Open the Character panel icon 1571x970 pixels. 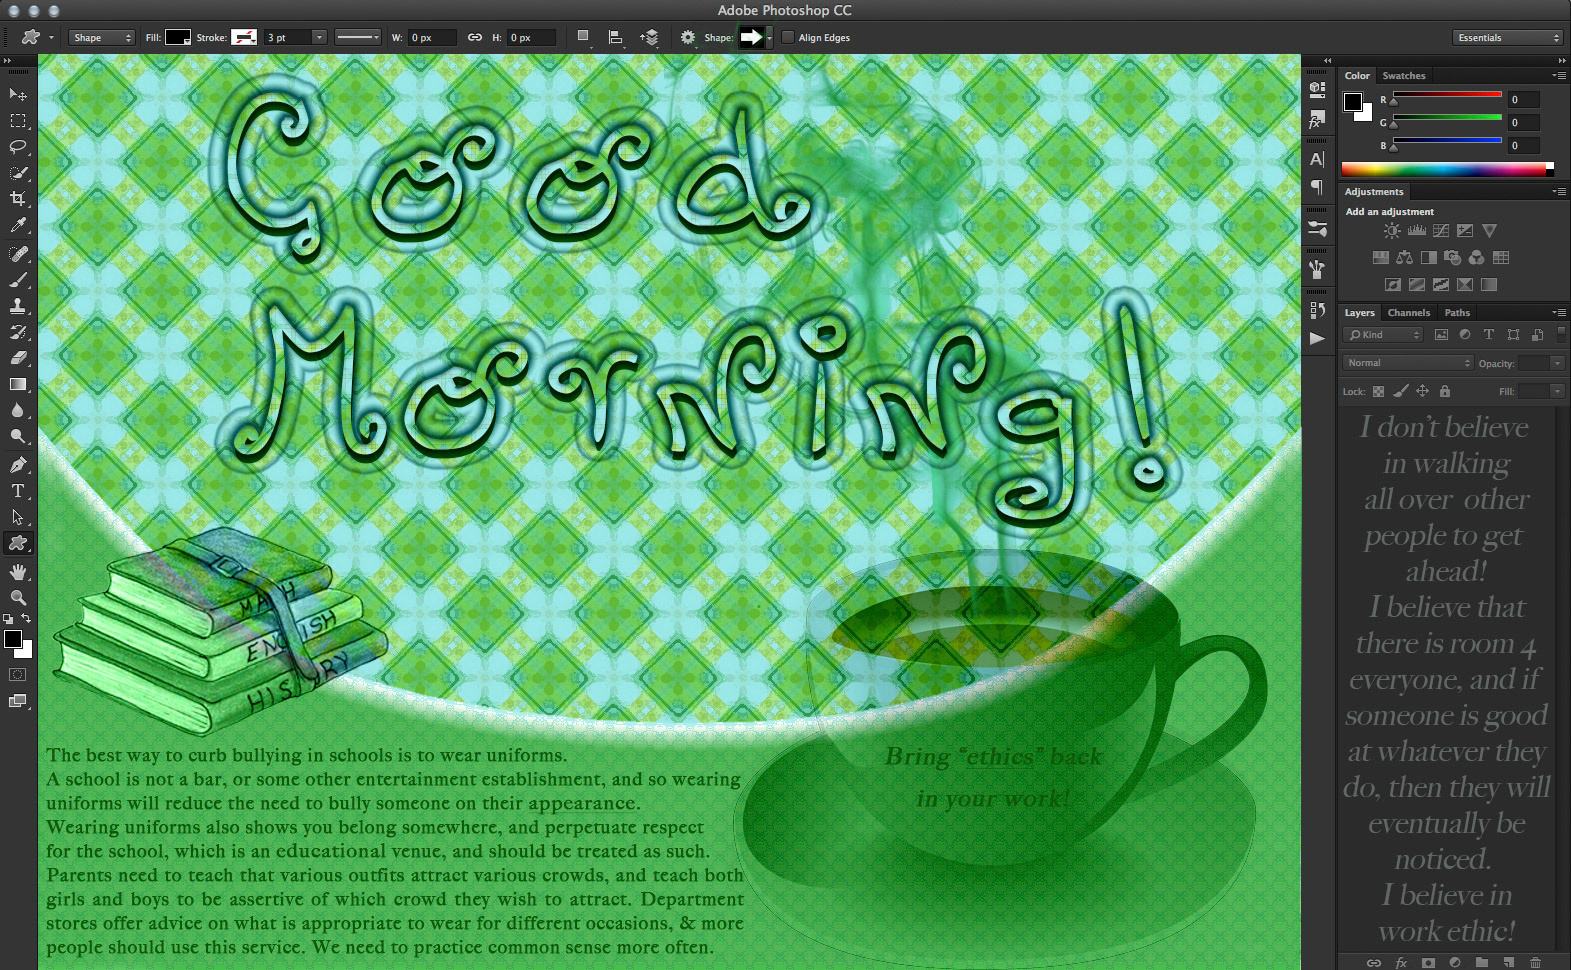1317,159
